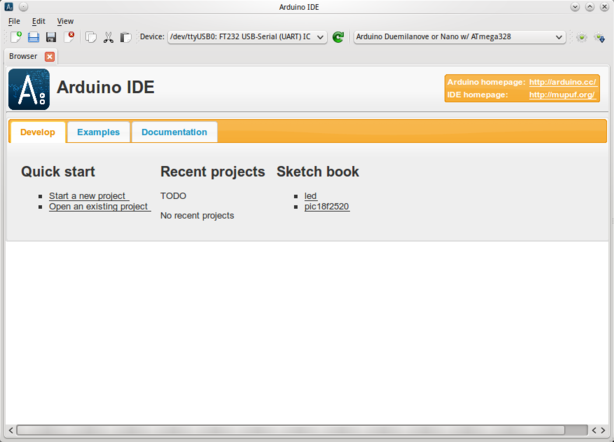This screenshot has height=442, width=614.
Task: Click the Paste clipboard icon
Action: pos(125,37)
